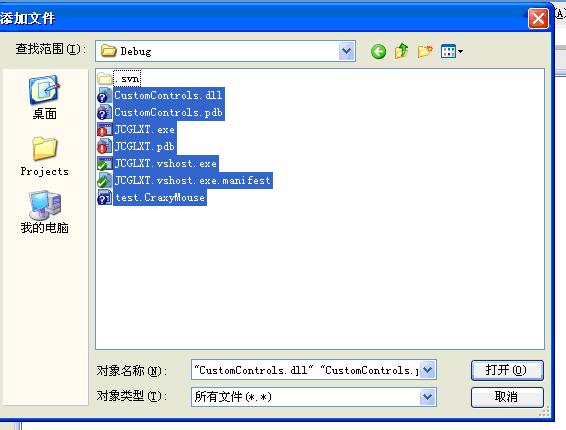Screen dimensions: 566x430
Task: Go up one folder level
Action: [401, 51]
